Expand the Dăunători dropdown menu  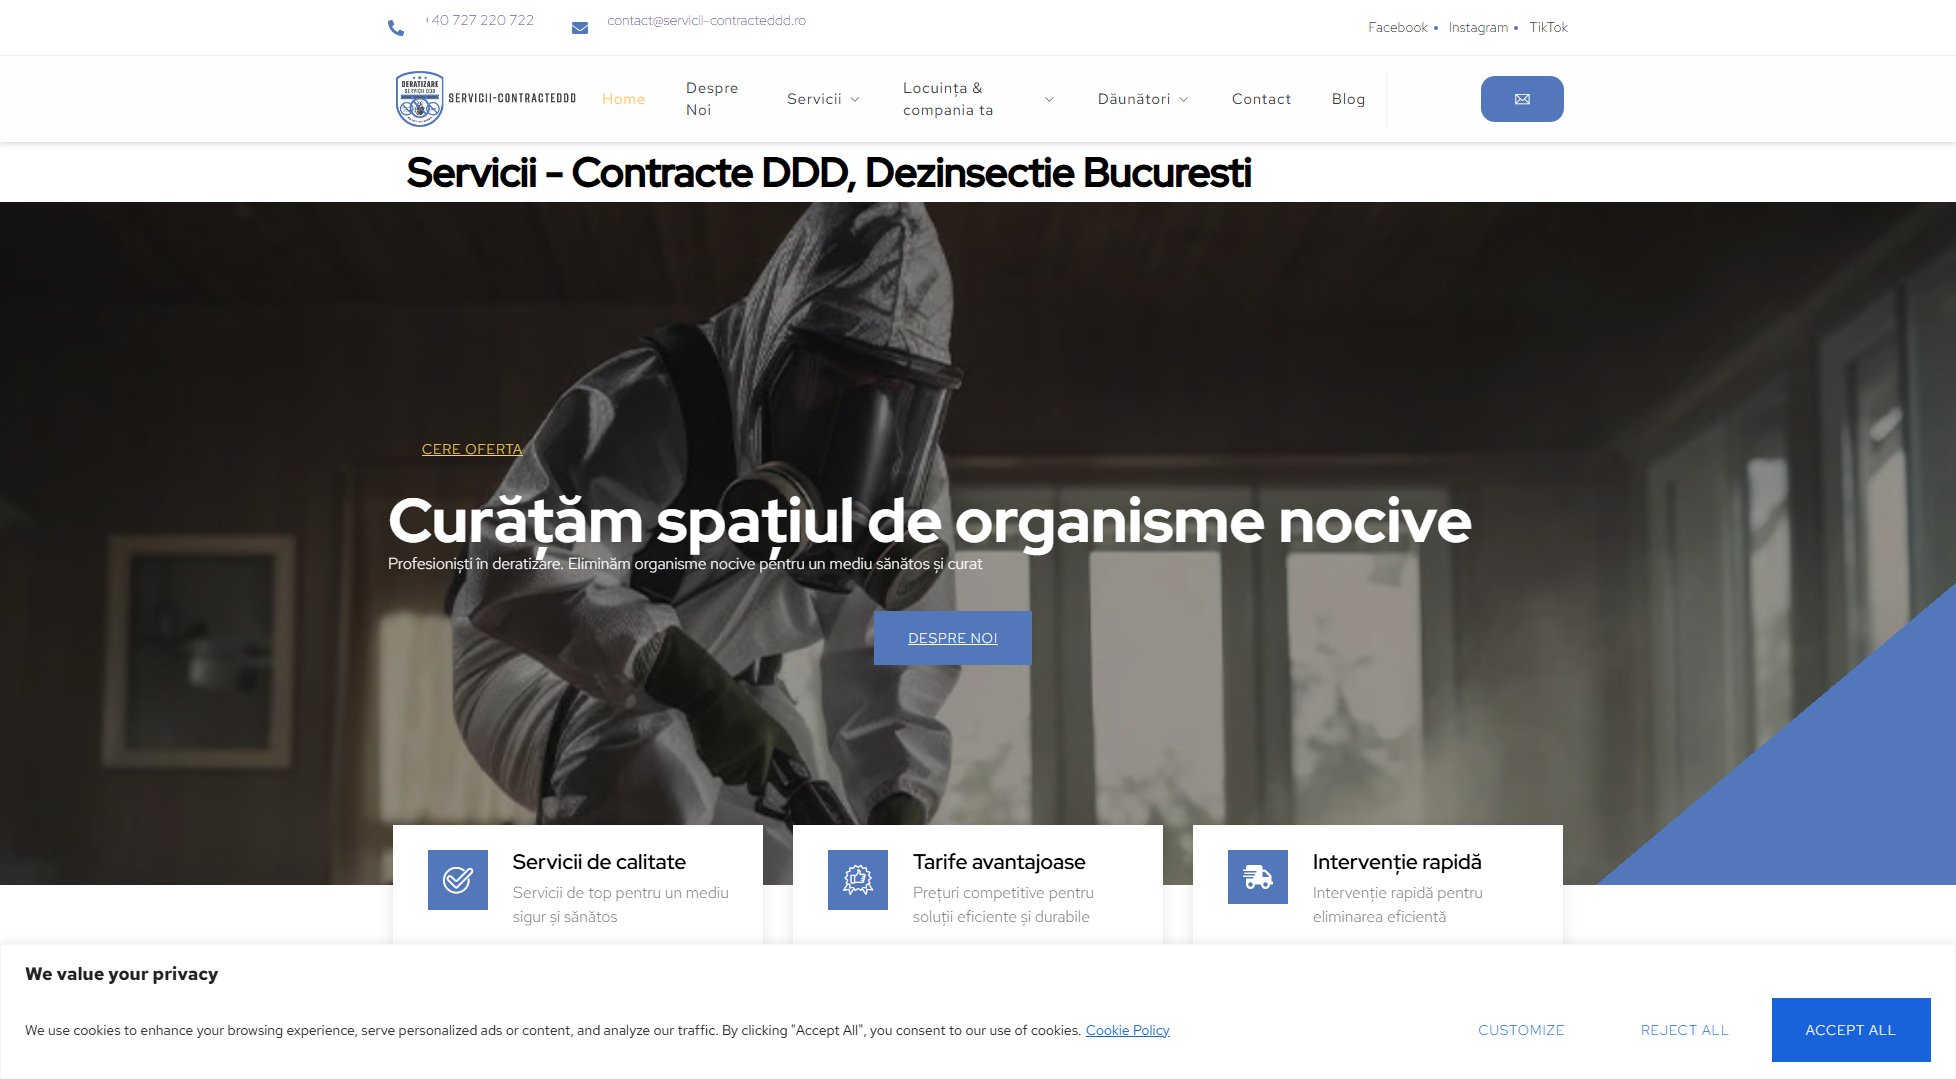point(1135,98)
